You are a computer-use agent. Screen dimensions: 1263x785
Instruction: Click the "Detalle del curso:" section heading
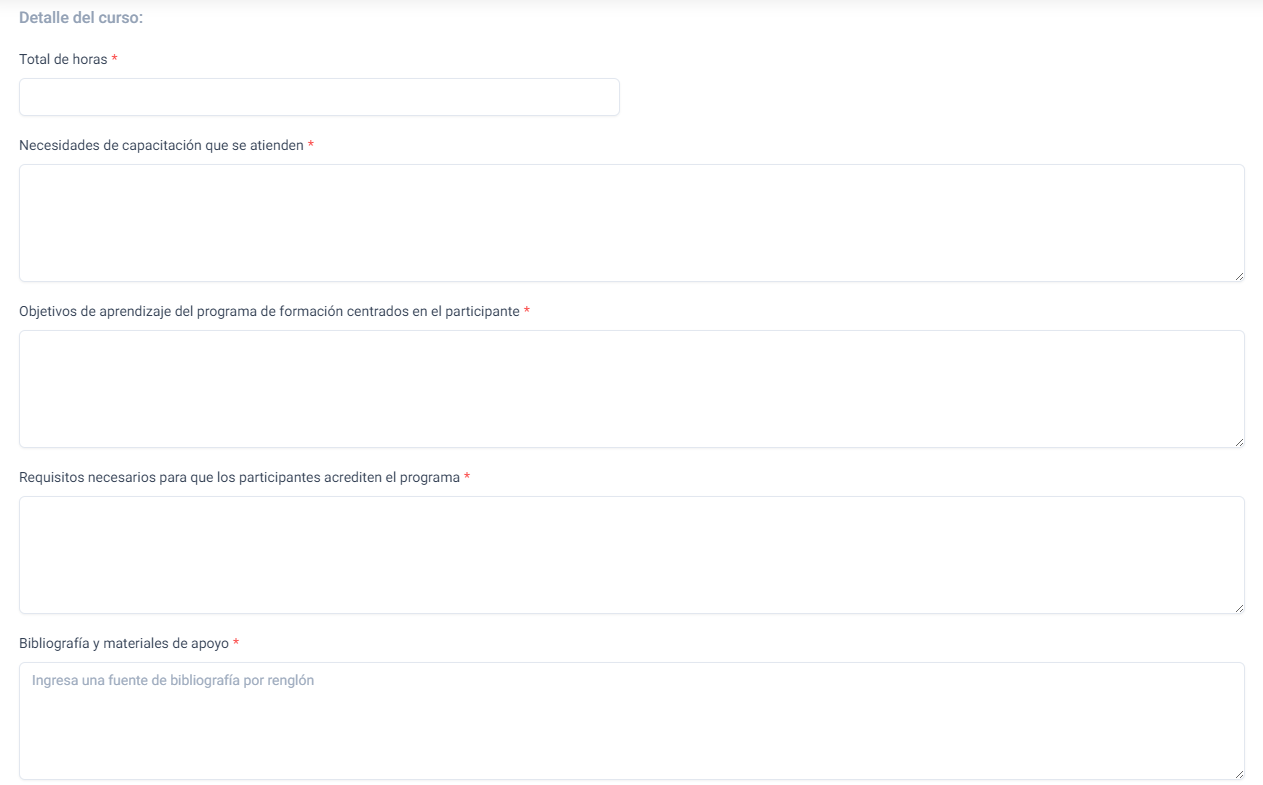coord(81,18)
